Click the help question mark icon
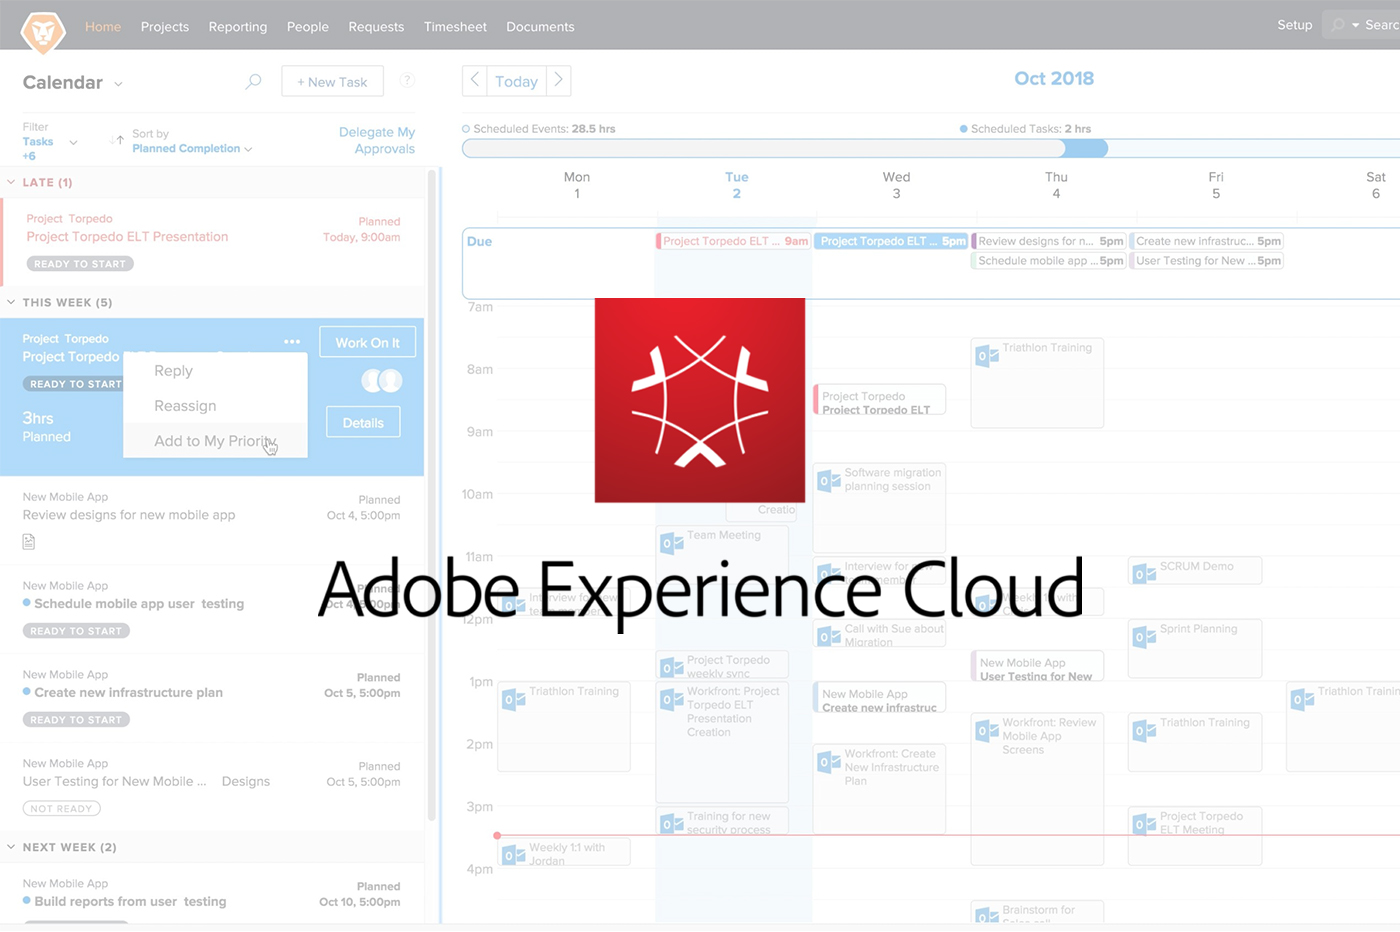Image resolution: width=1400 pixels, height=932 pixels. (x=407, y=81)
